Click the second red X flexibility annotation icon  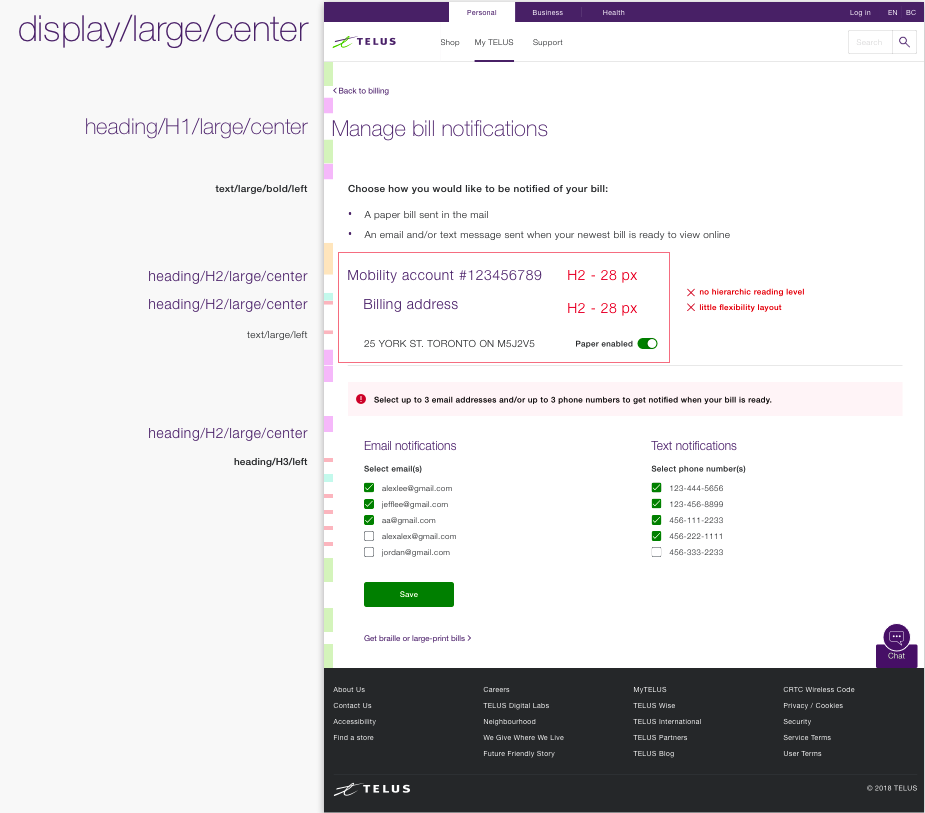689,307
